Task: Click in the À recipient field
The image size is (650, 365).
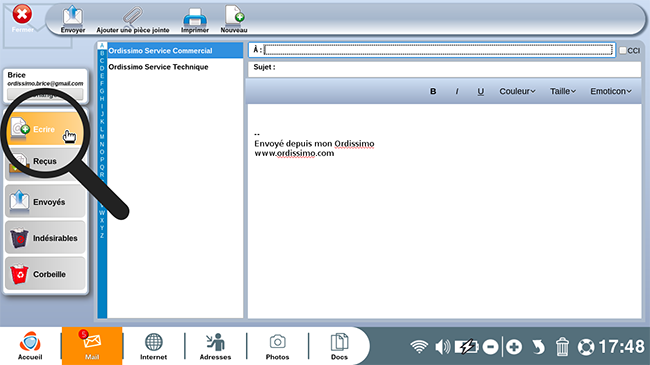Action: click(x=438, y=50)
